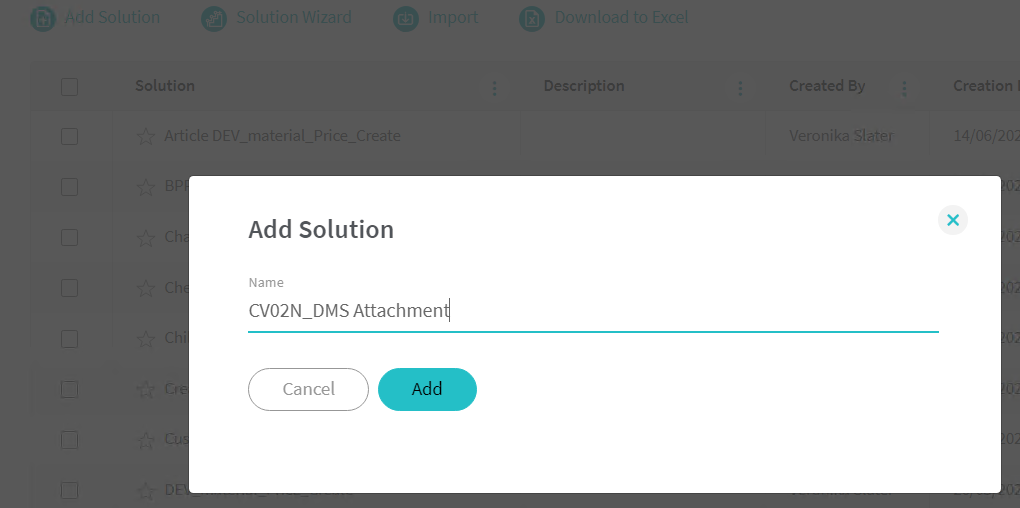
Task: Open the Solution Wizard icon
Action: tap(214, 18)
